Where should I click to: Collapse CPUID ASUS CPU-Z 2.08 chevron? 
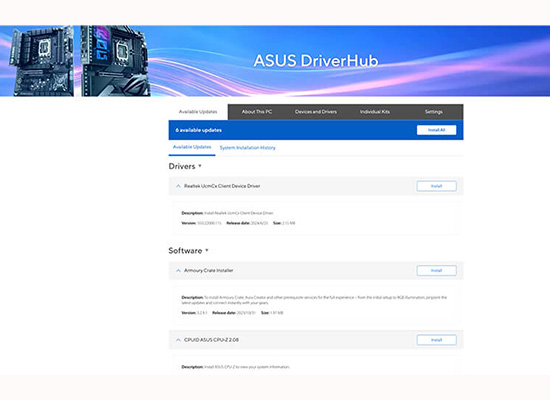coord(178,340)
